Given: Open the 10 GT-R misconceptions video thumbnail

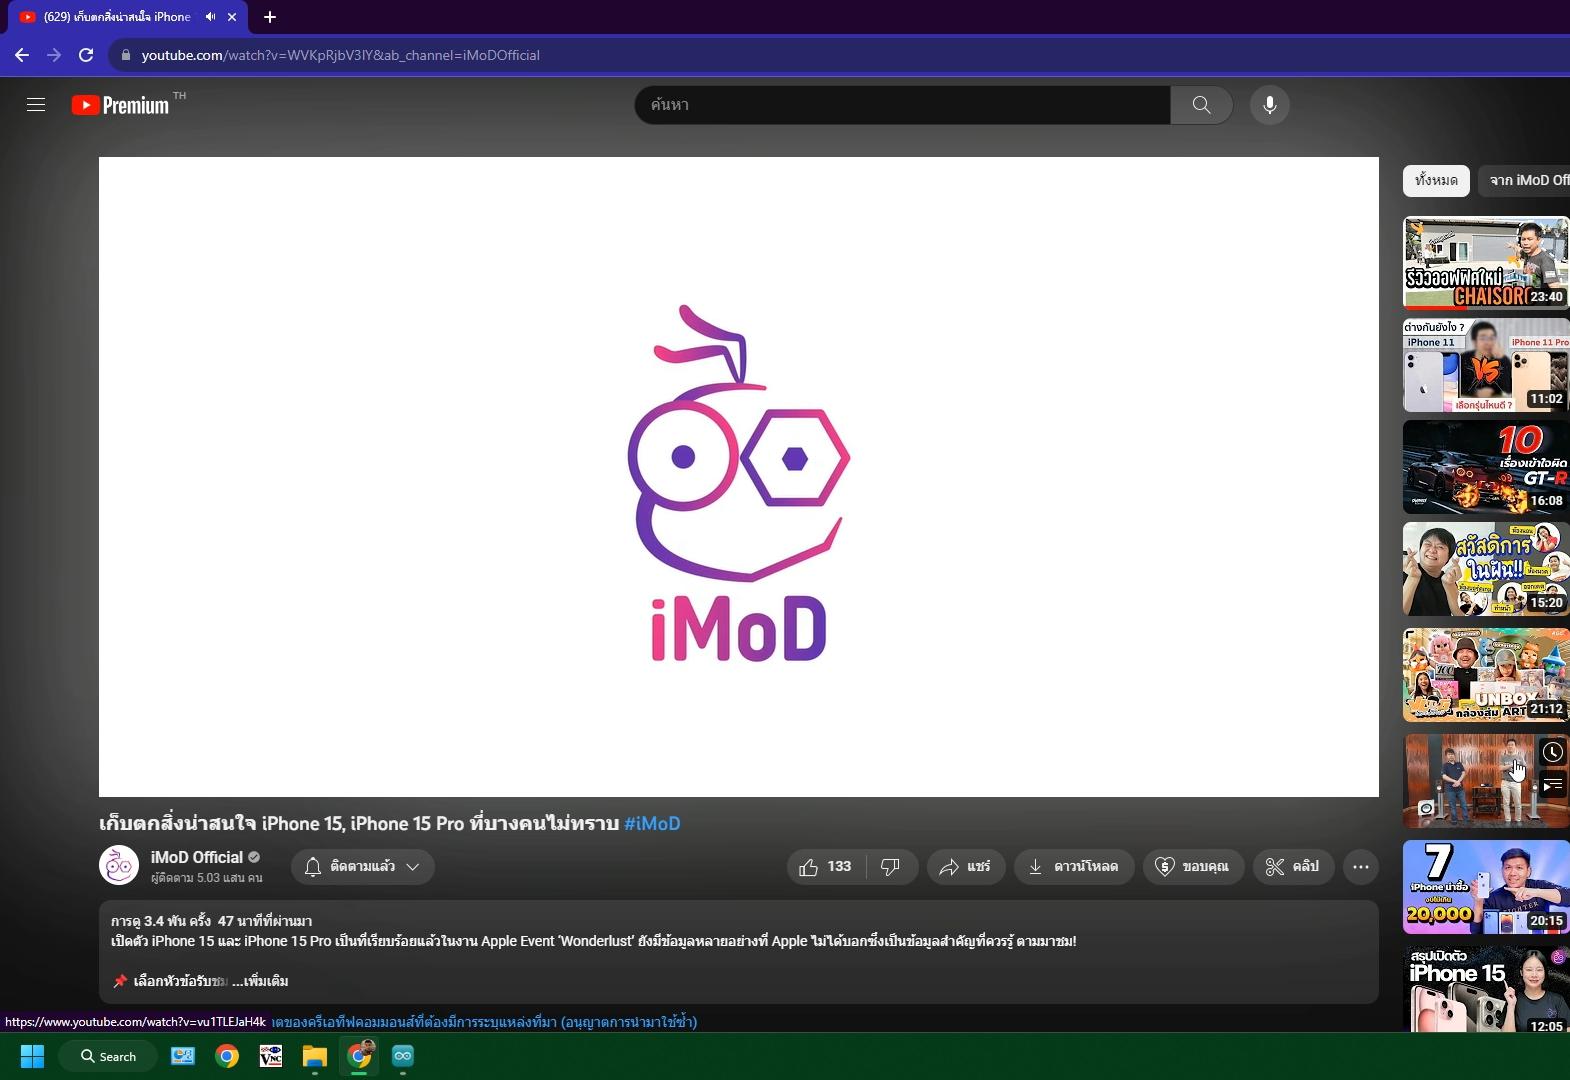Looking at the screenshot, I should (1486, 467).
